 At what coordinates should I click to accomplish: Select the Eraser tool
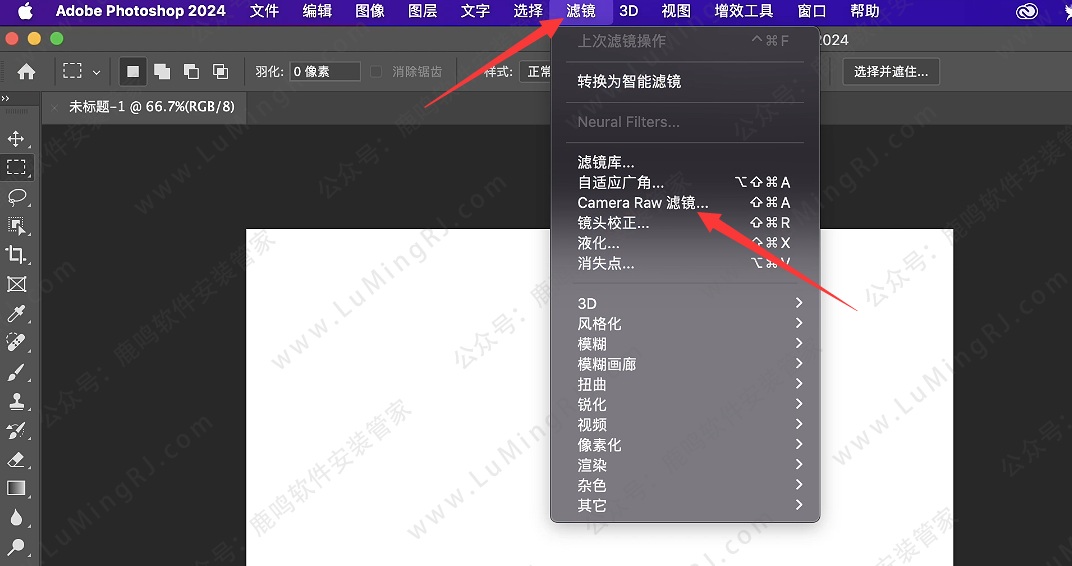(x=16, y=459)
